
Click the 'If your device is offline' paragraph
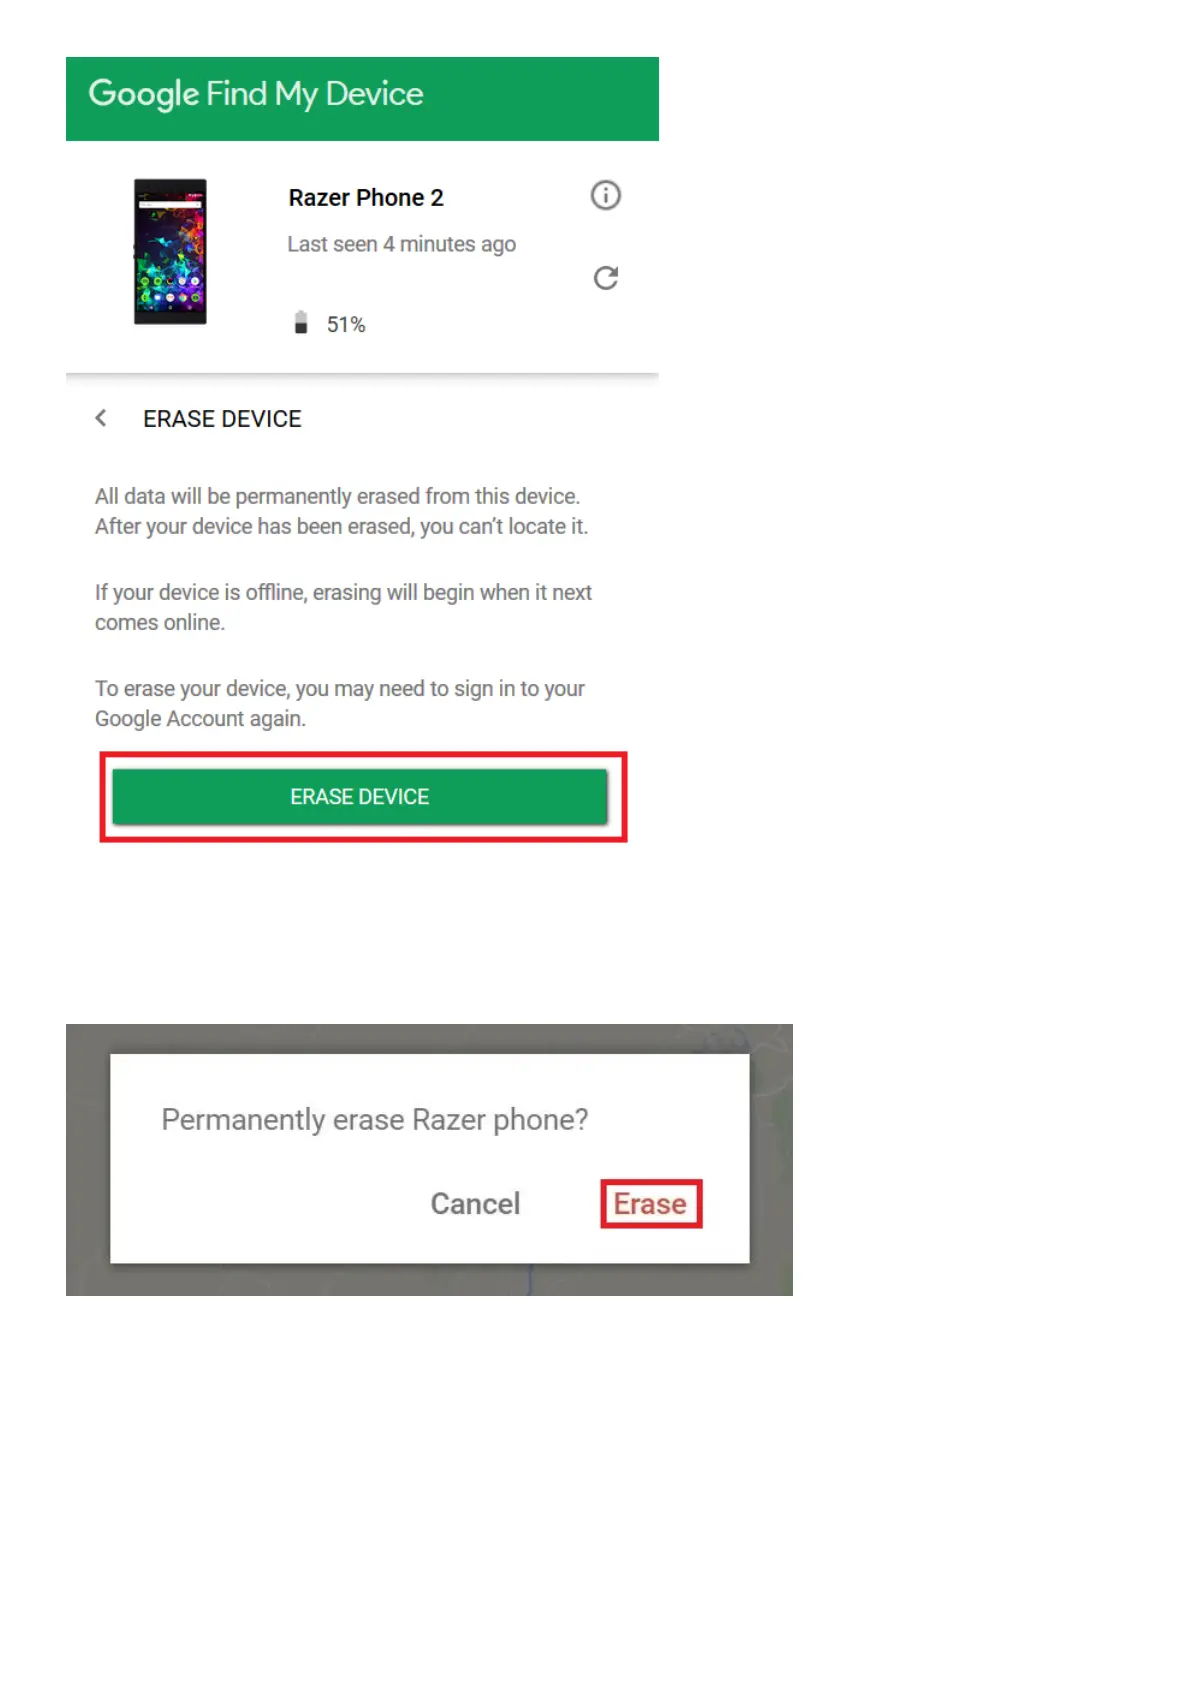pos(343,607)
